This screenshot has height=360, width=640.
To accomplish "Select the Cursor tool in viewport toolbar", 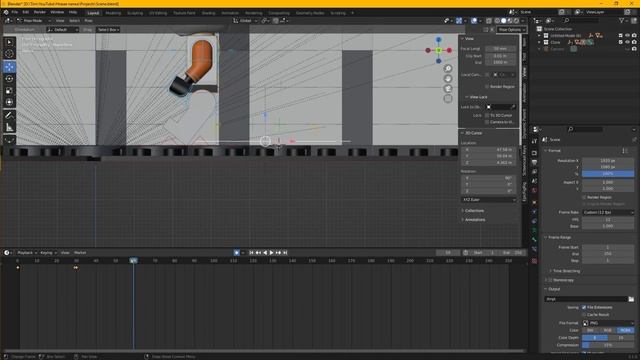I will tap(9, 54).
